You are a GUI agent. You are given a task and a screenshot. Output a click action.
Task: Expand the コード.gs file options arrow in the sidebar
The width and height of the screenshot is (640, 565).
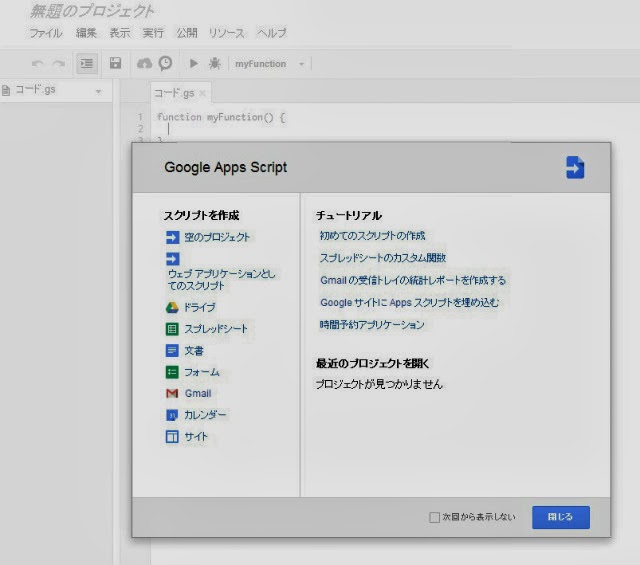tap(98, 91)
